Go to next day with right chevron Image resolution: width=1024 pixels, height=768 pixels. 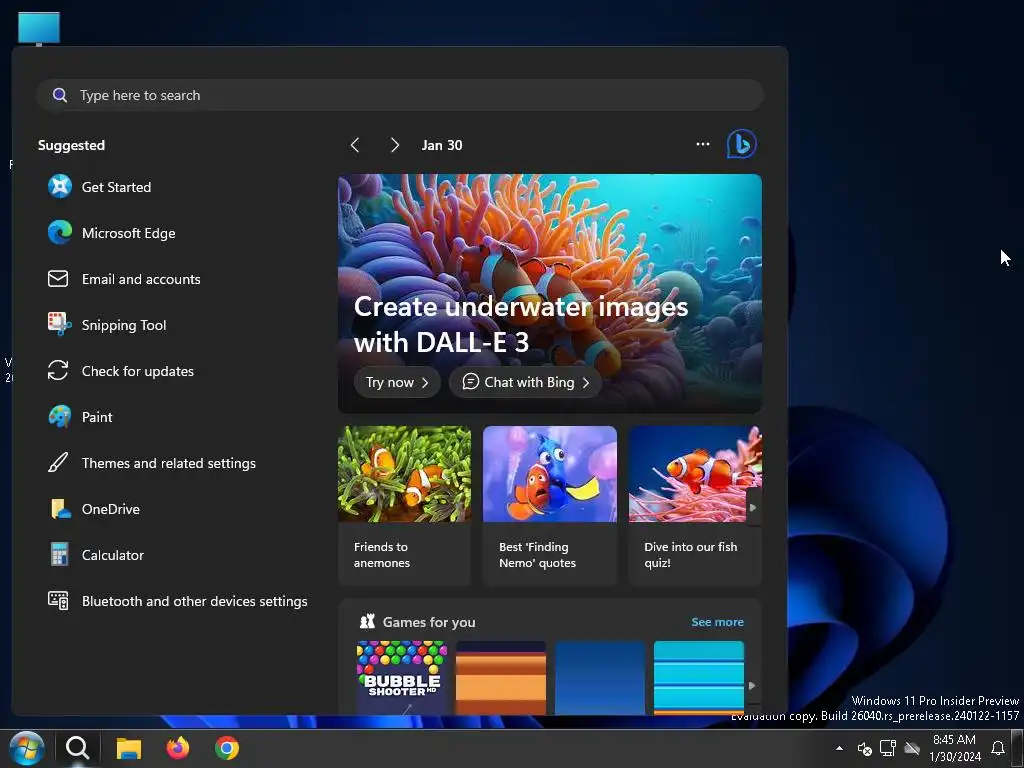point(394,145)
